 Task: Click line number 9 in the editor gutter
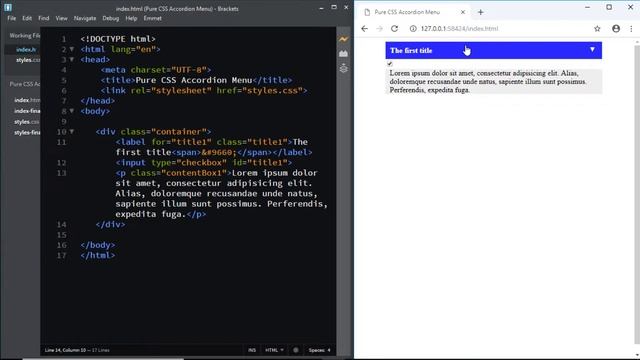[x=64, y=121]
